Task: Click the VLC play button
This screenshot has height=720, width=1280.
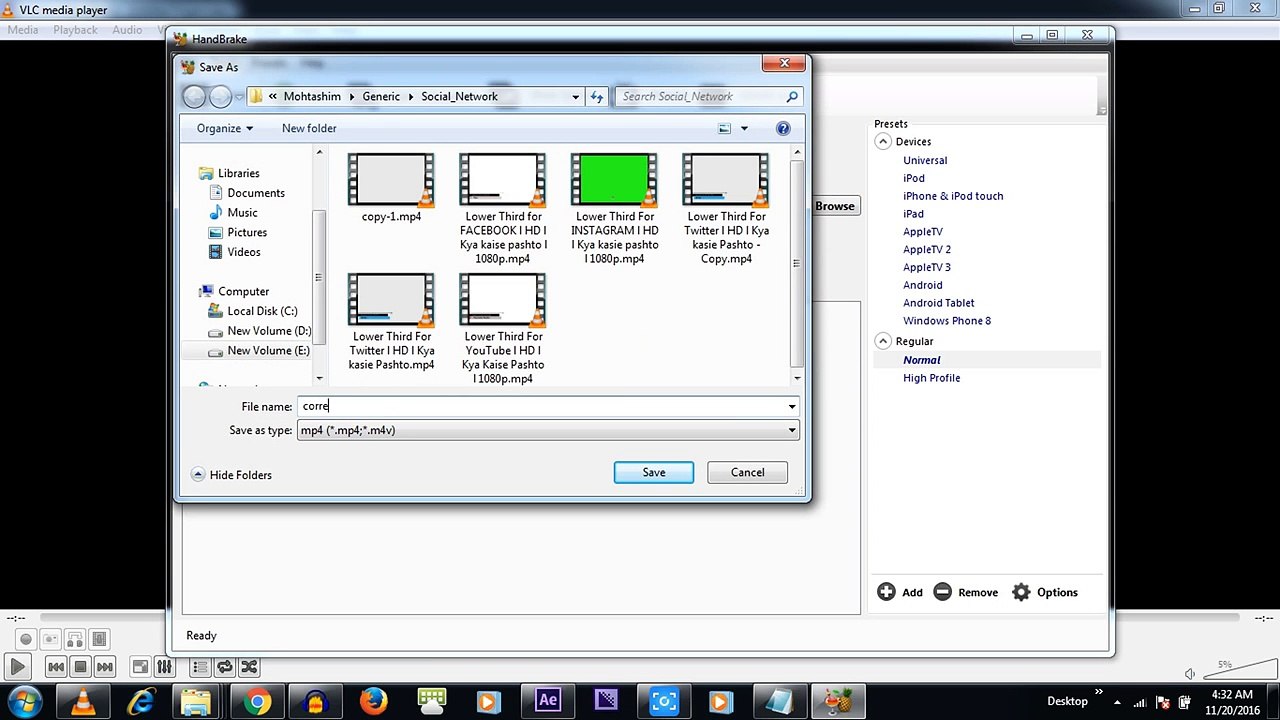Action: (17, 667)
